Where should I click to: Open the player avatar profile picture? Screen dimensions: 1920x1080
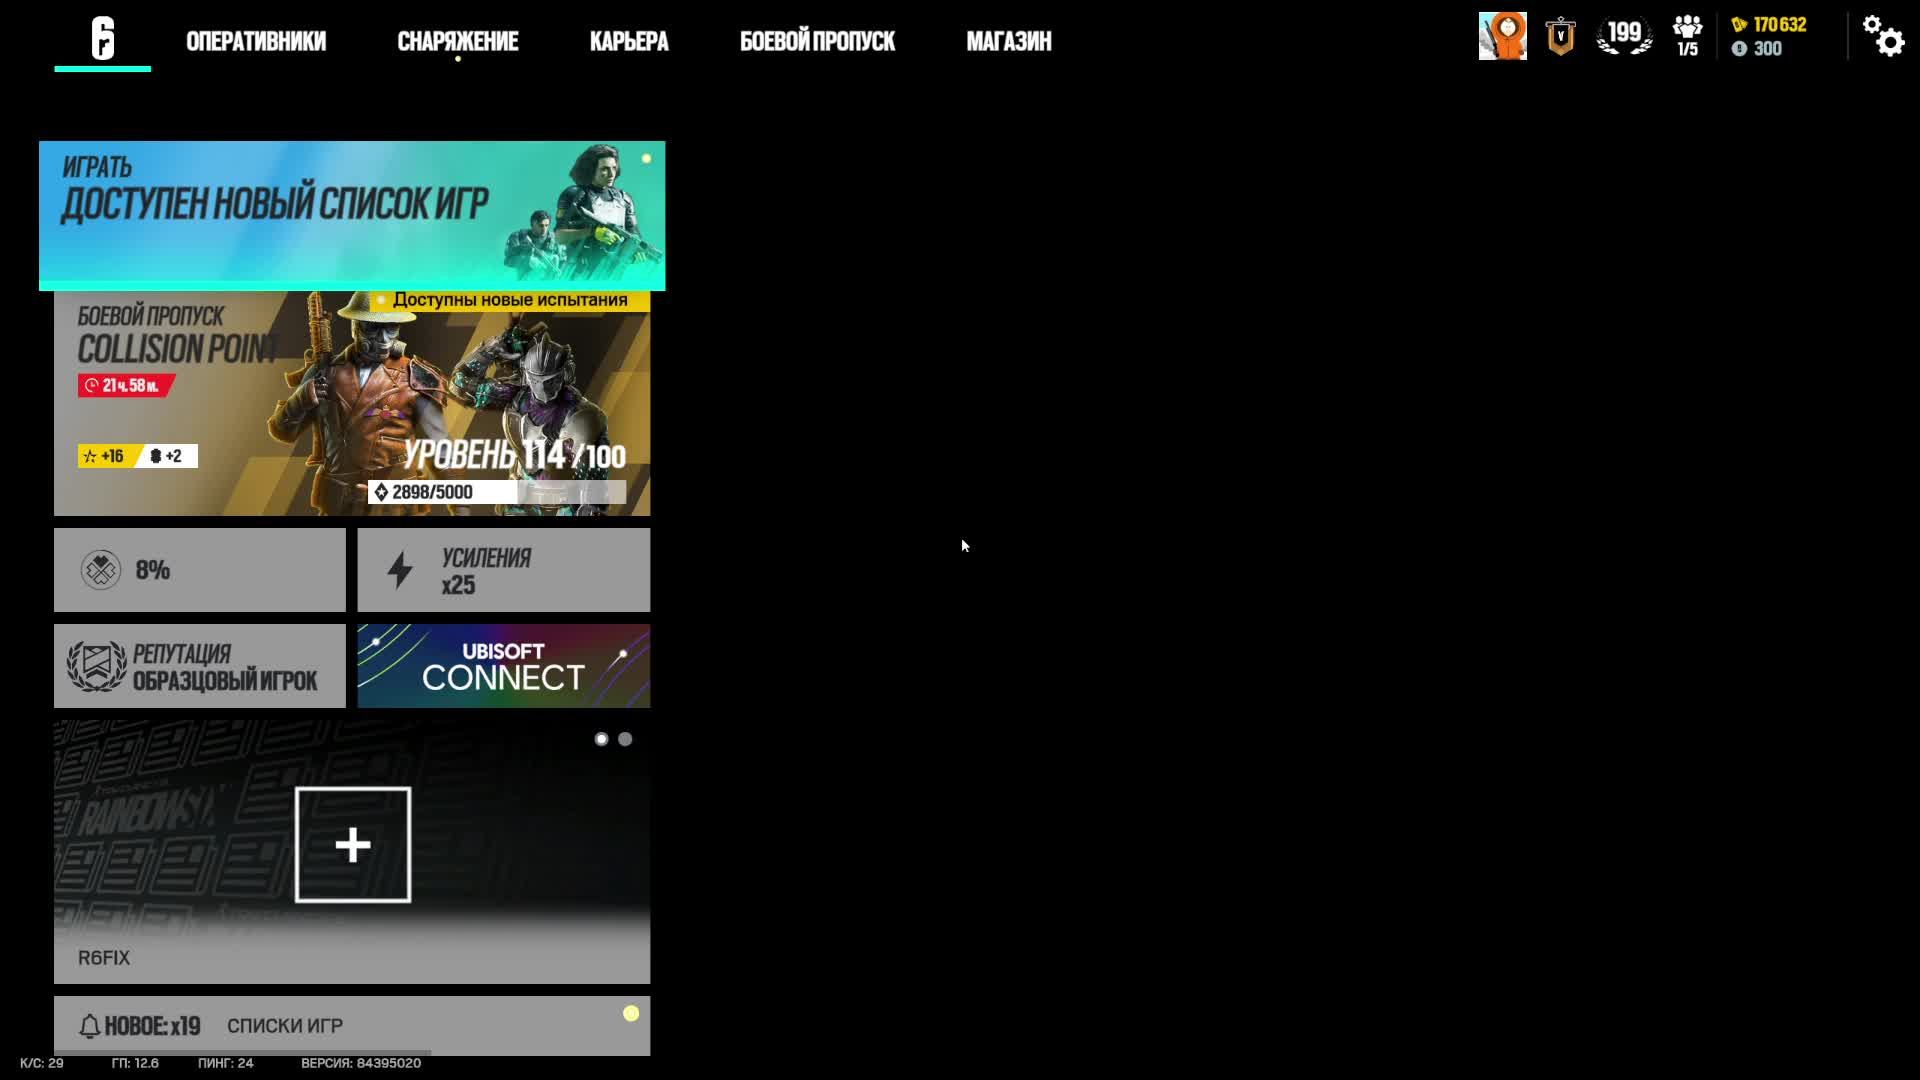(x=1502, y=36)
